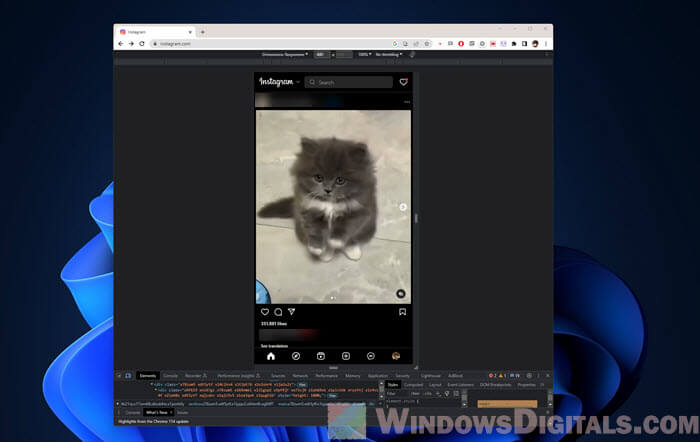Image resolution: width=700 pixels, height=442 pixels.
Task: Advance to the next carousel image arrow
Action: point(403,207)
